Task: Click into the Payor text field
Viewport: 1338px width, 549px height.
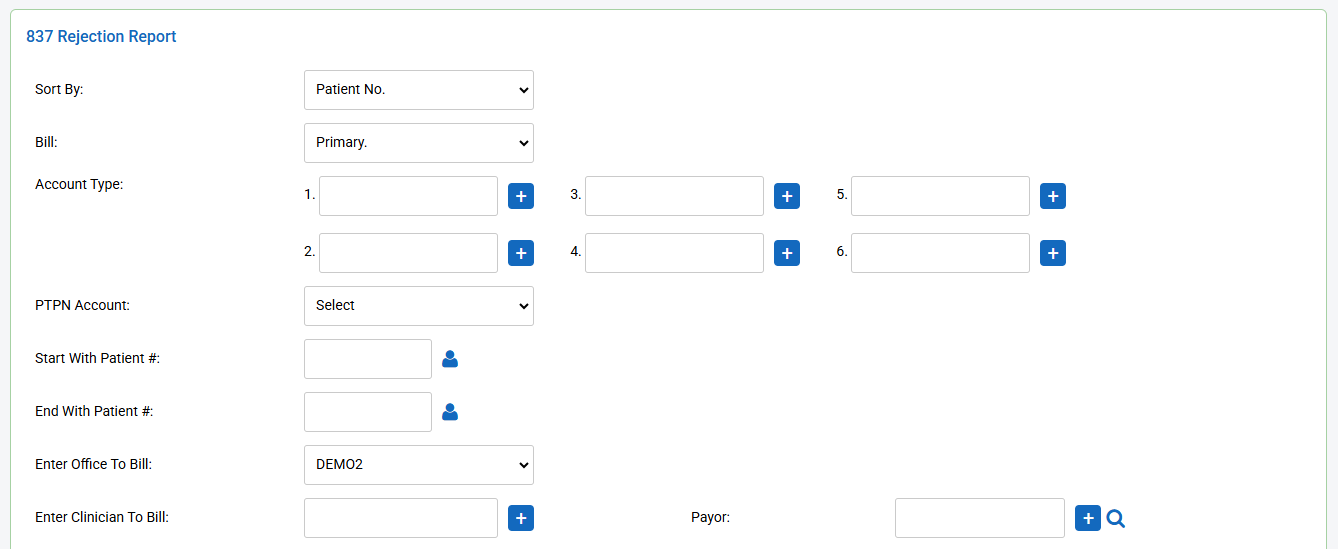Action: pos(979,518)
